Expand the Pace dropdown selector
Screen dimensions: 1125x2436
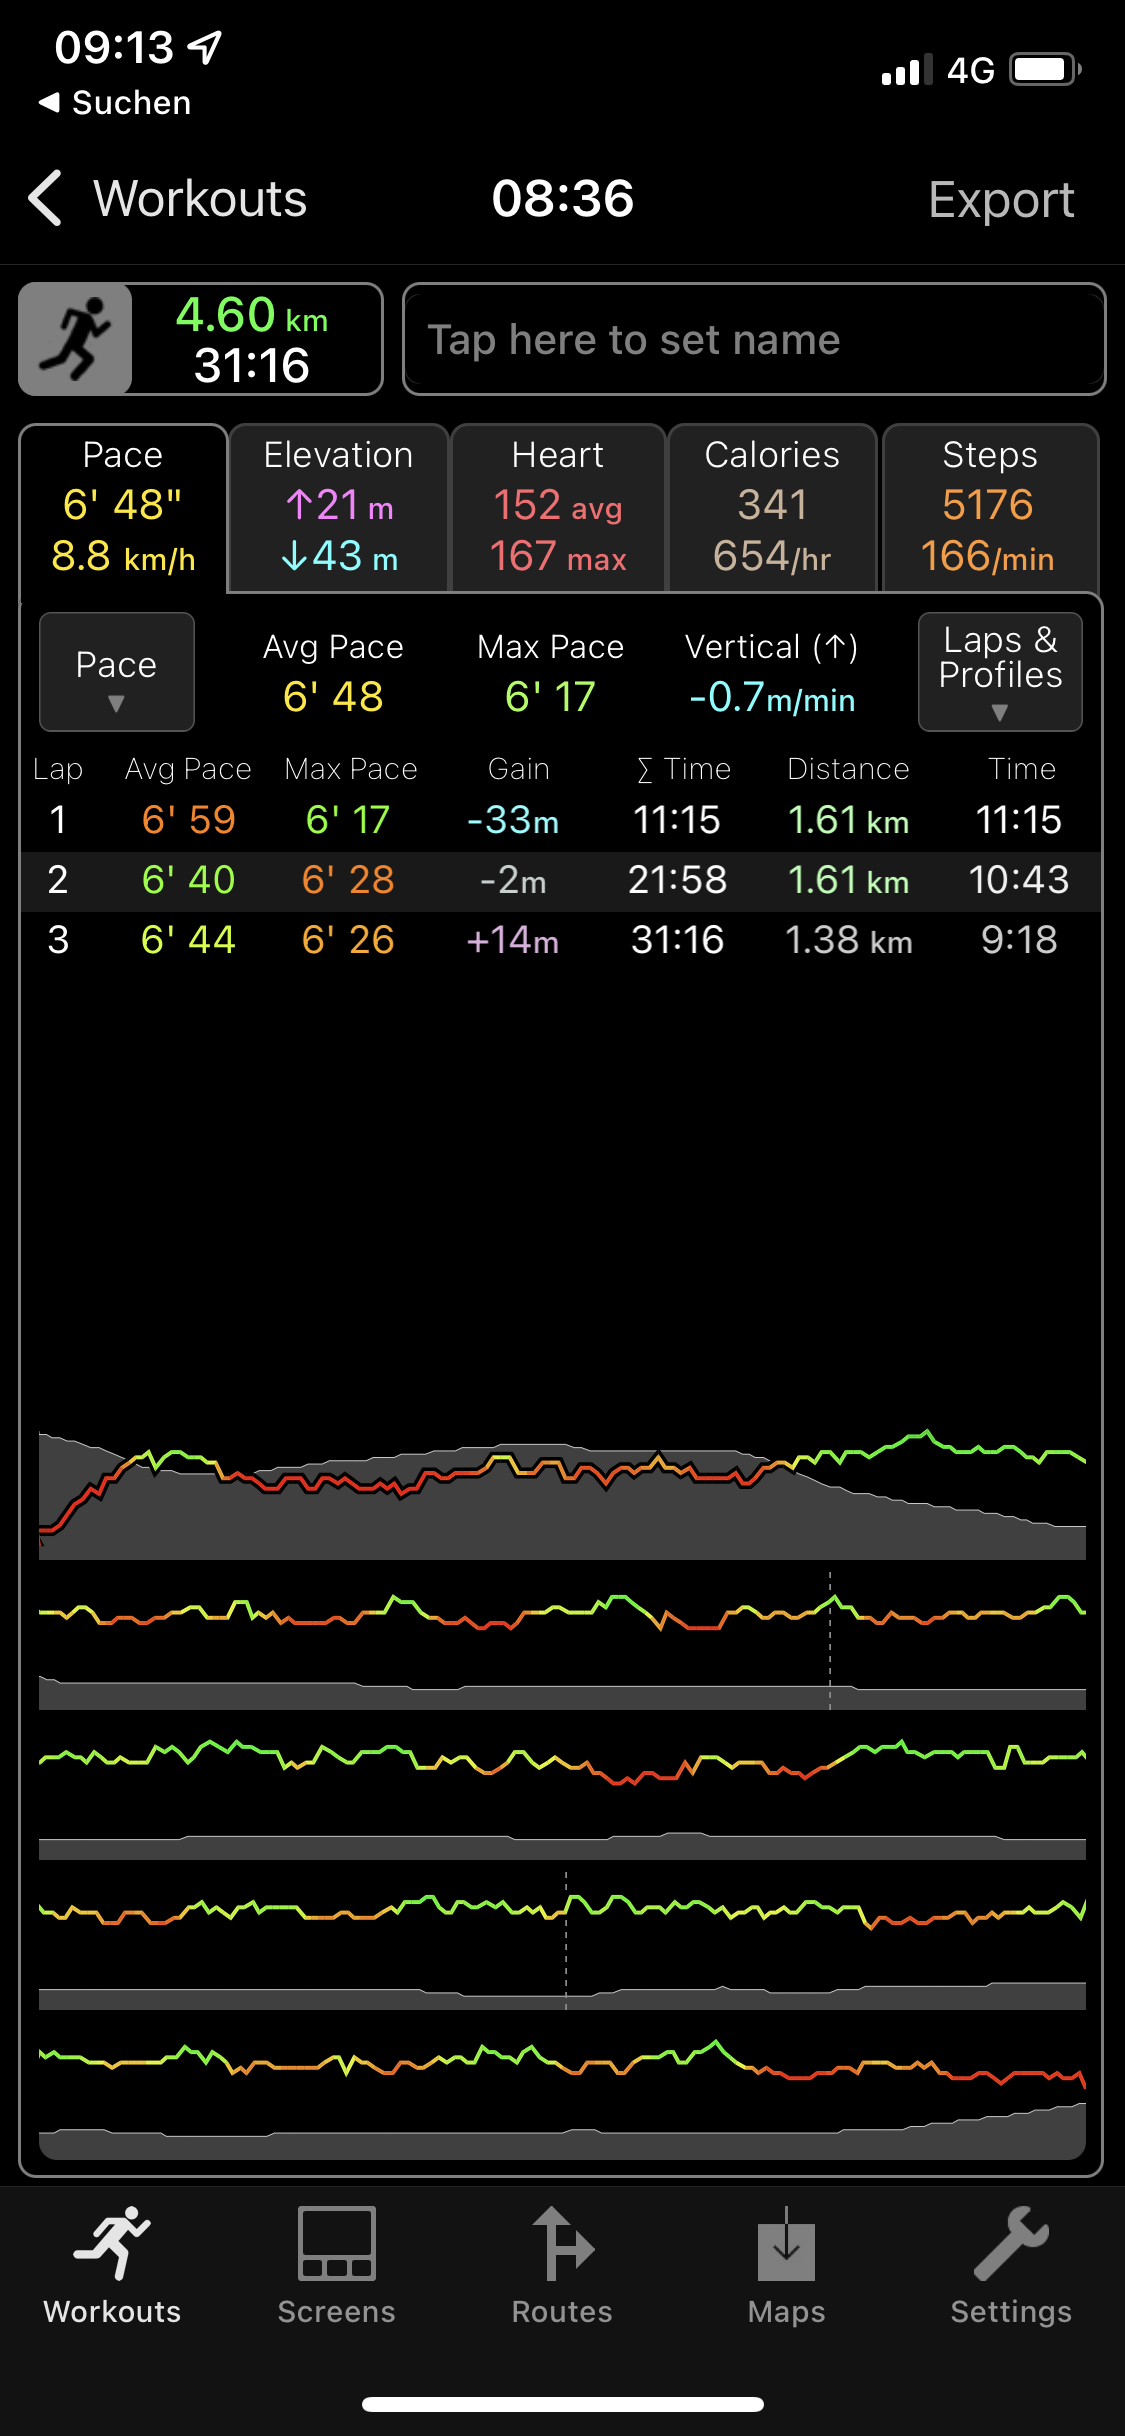pos(117,672)
